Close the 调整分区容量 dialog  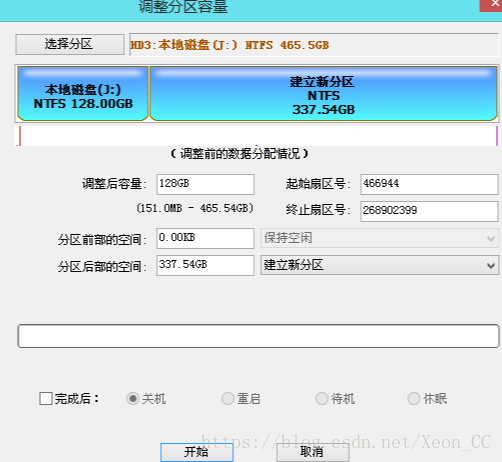(x=492, y=5)
